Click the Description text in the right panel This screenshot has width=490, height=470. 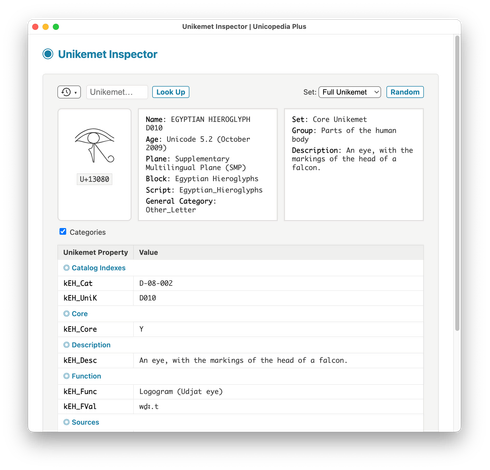pyautogui.click(x=353, y=159)
